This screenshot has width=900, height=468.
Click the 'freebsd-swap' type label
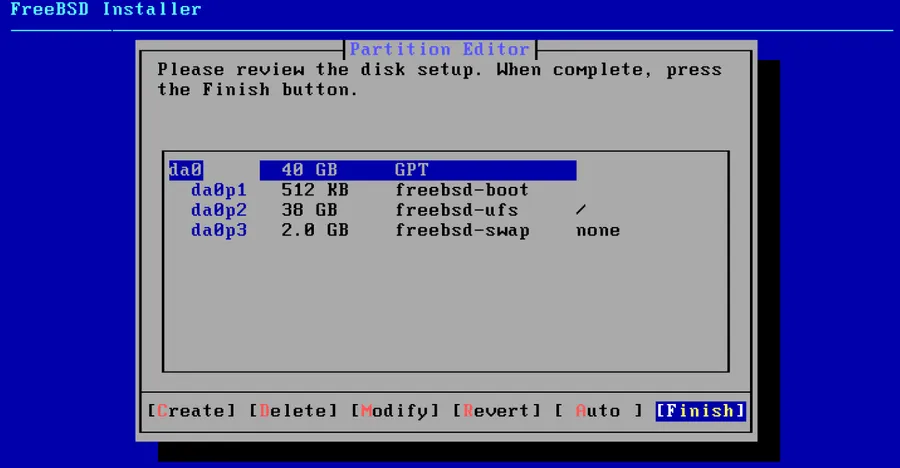pyautogui.click(x=462, y=230)
